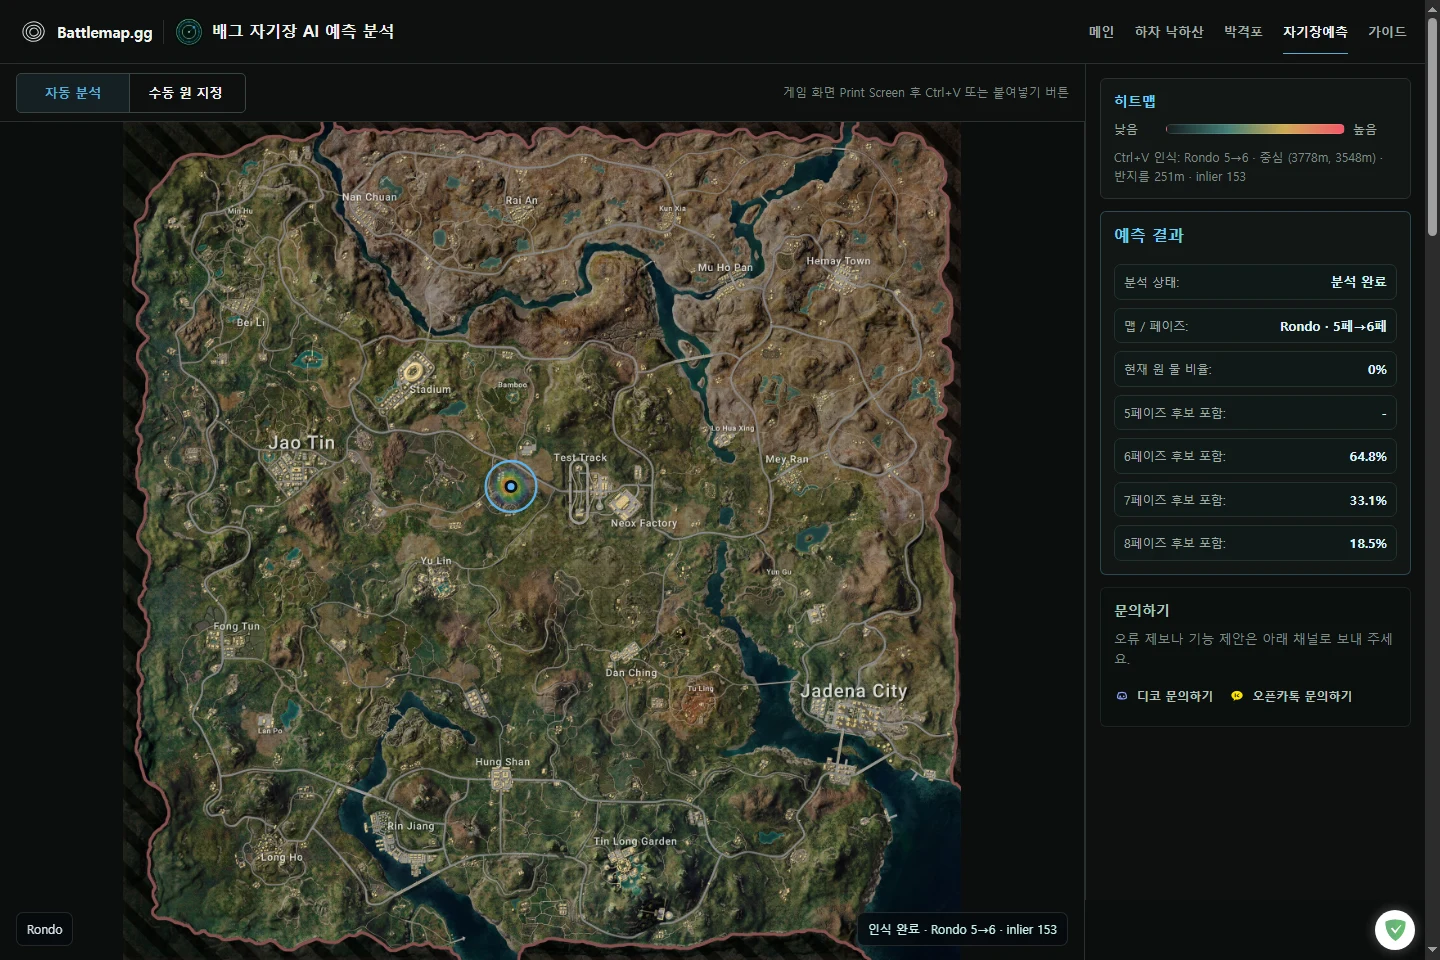Click the Neox Factory label on the map
This screenshot has width=1440, height=960.
pos(644,523)
